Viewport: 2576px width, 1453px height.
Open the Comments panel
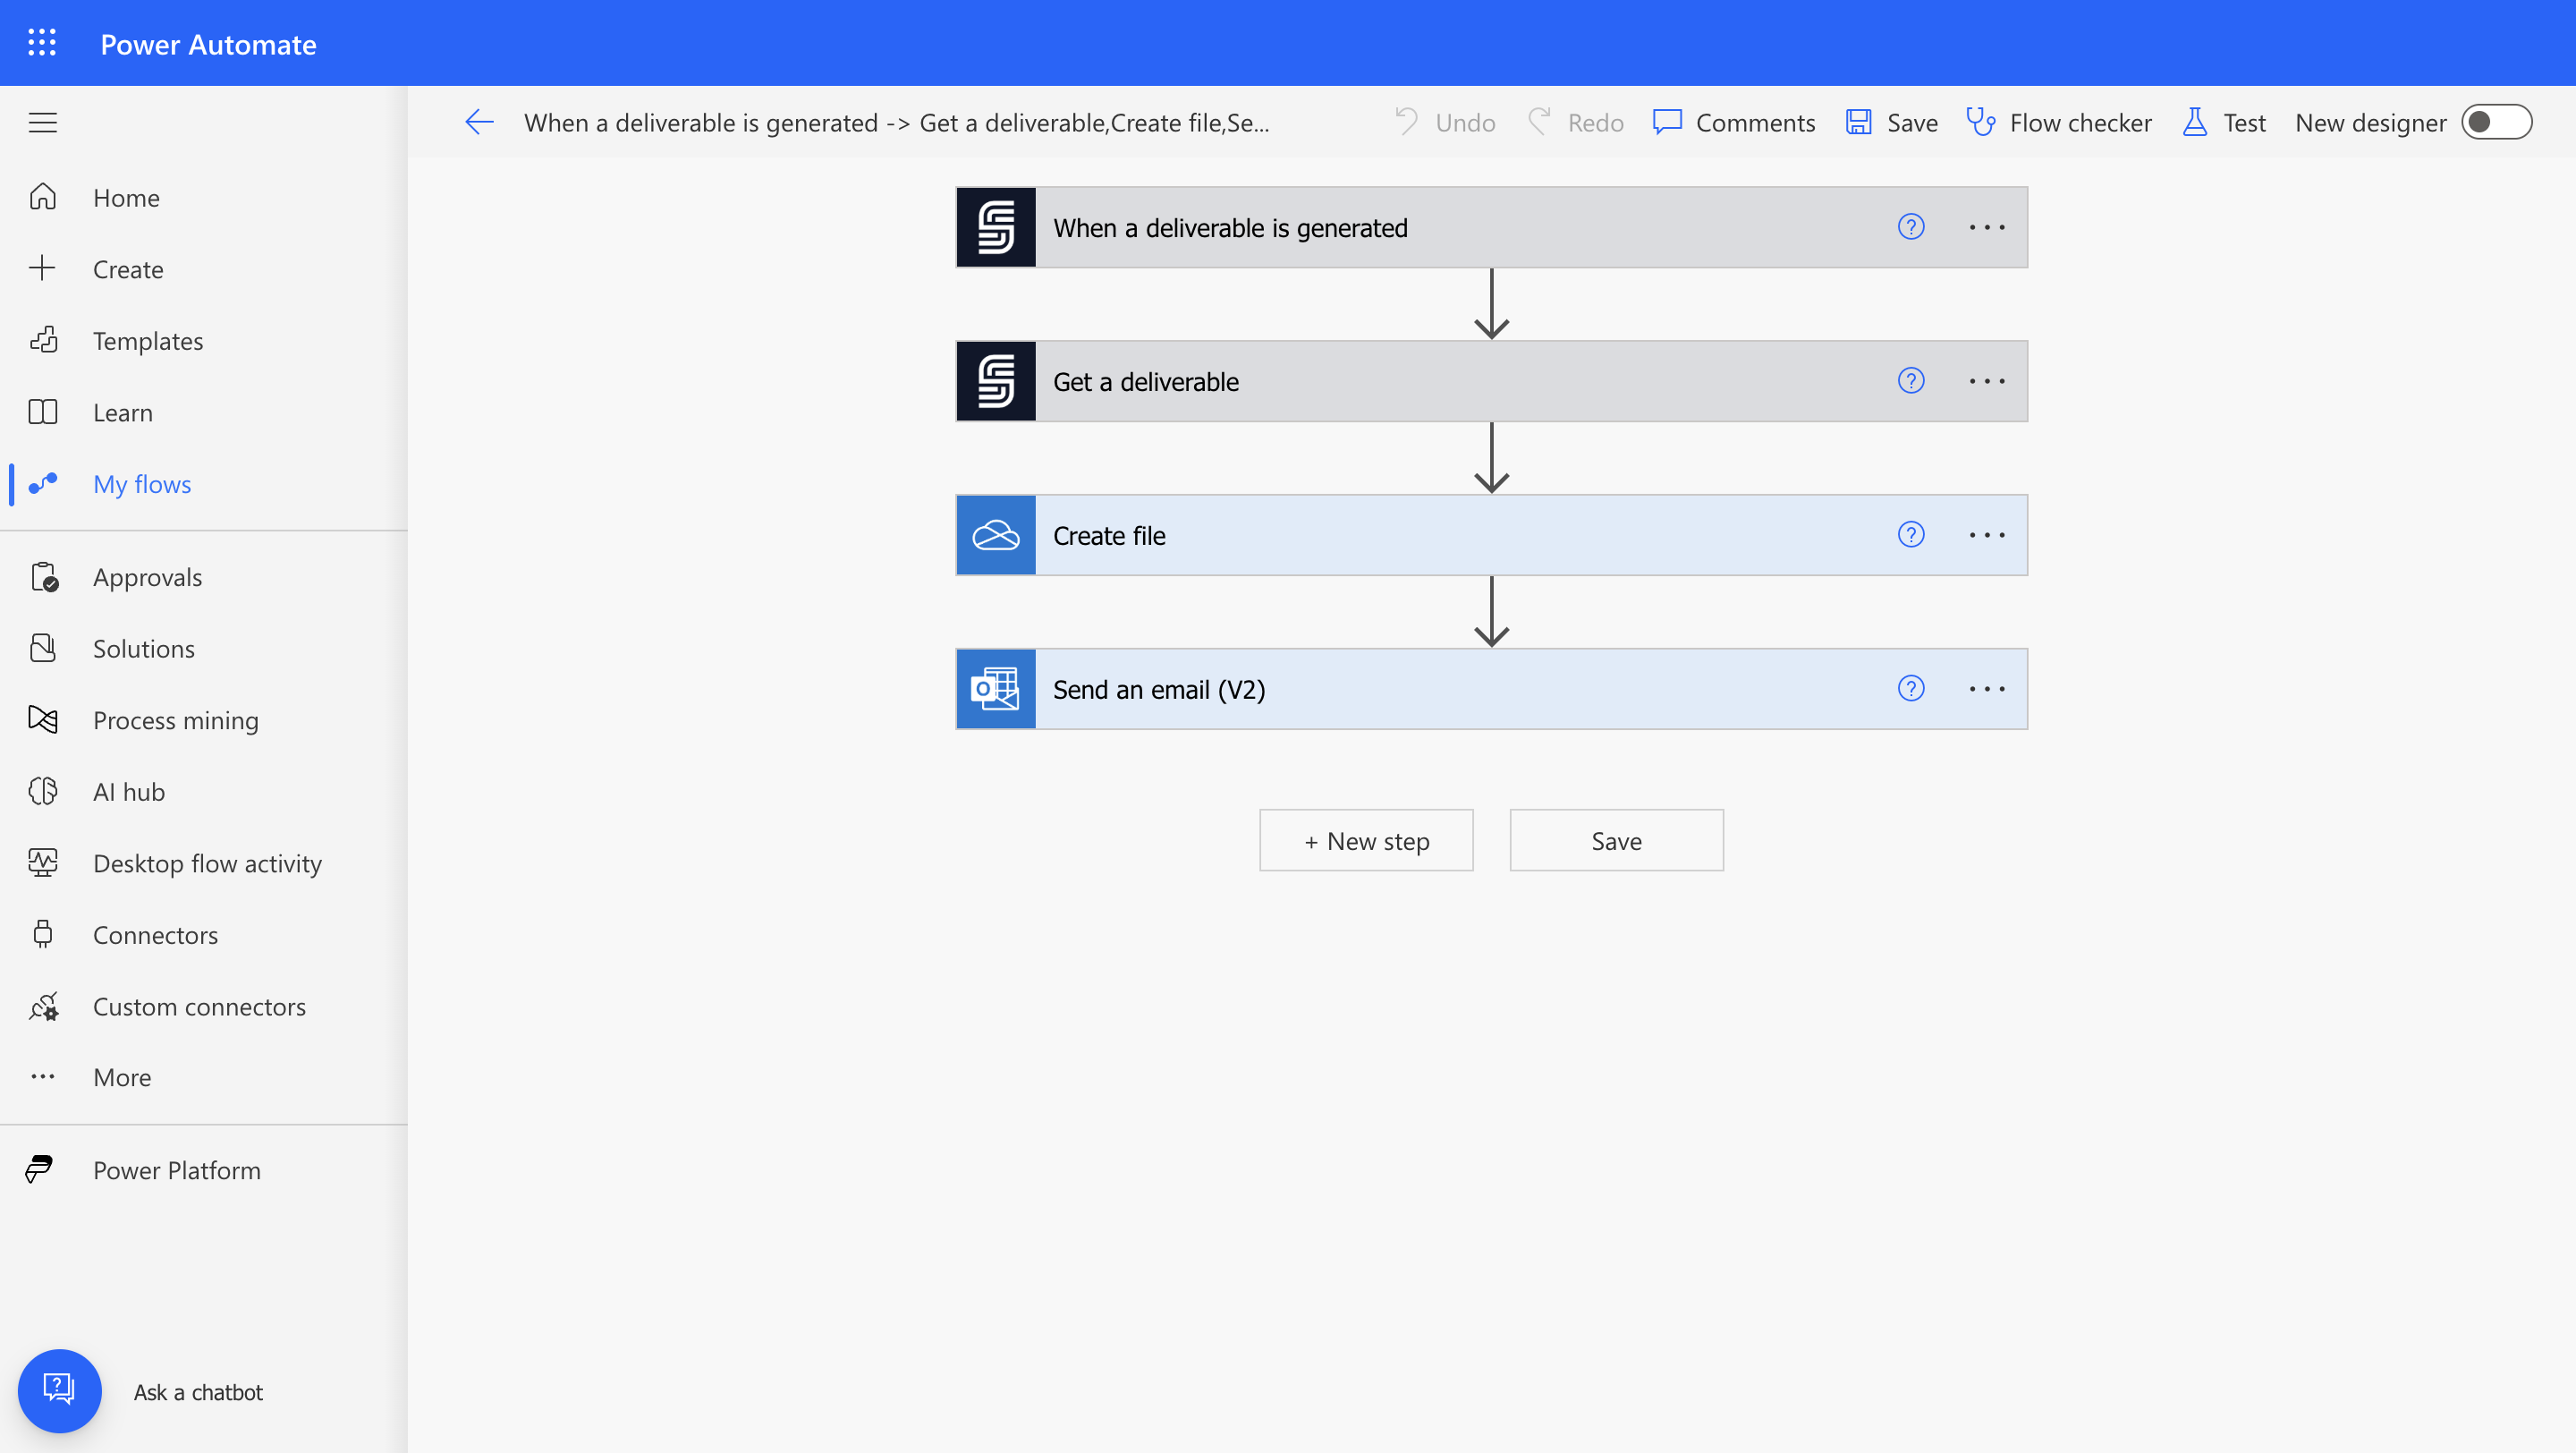[x=1734, y=123]
